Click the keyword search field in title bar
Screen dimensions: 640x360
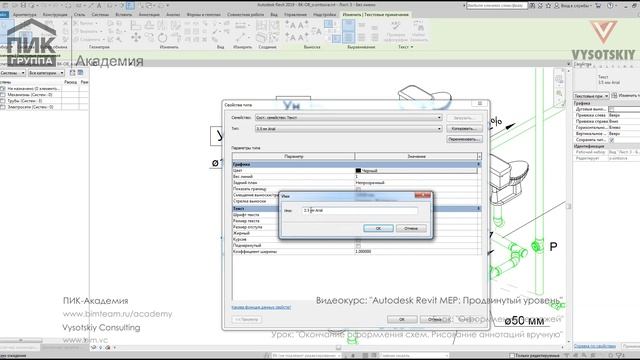point(497,5)
